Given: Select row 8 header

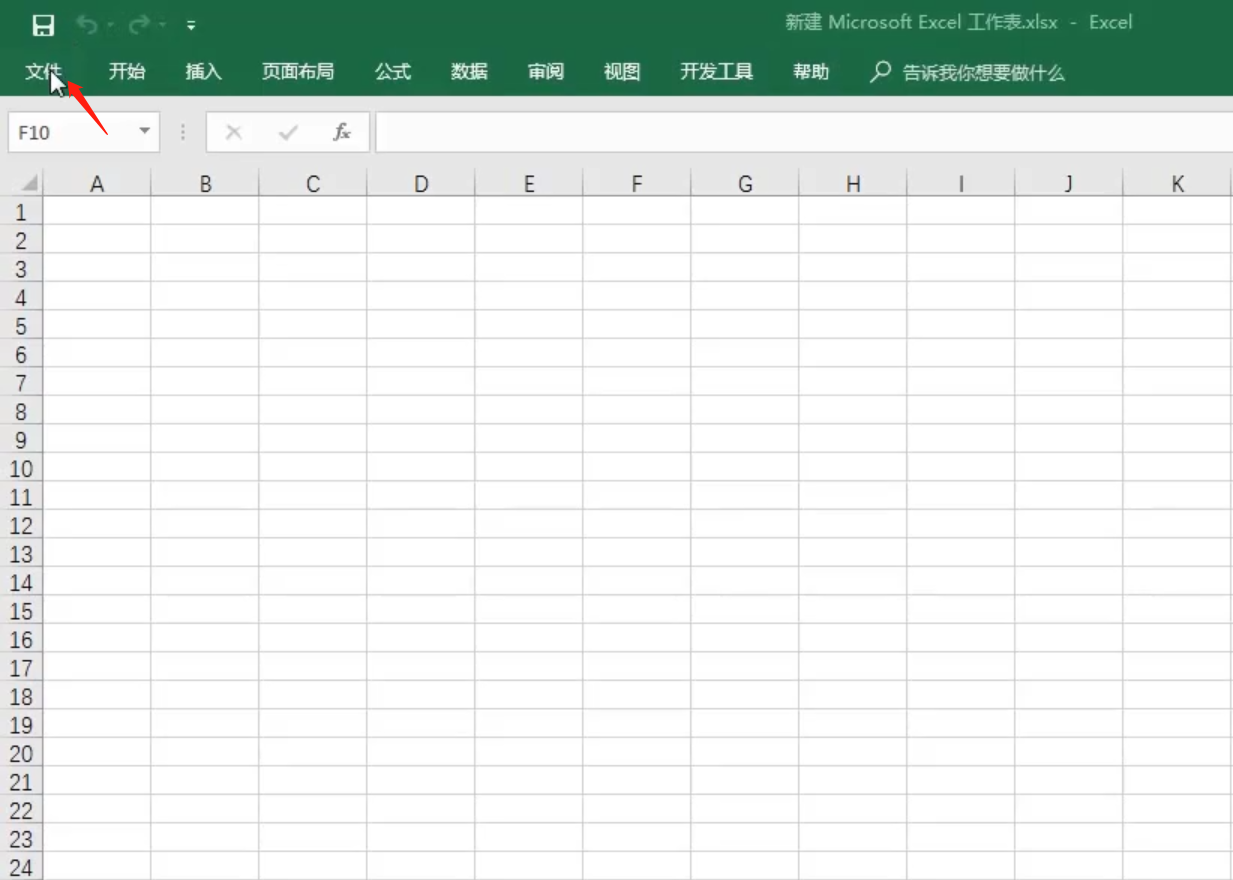Looking at the screenshot, I should (21, 411).
